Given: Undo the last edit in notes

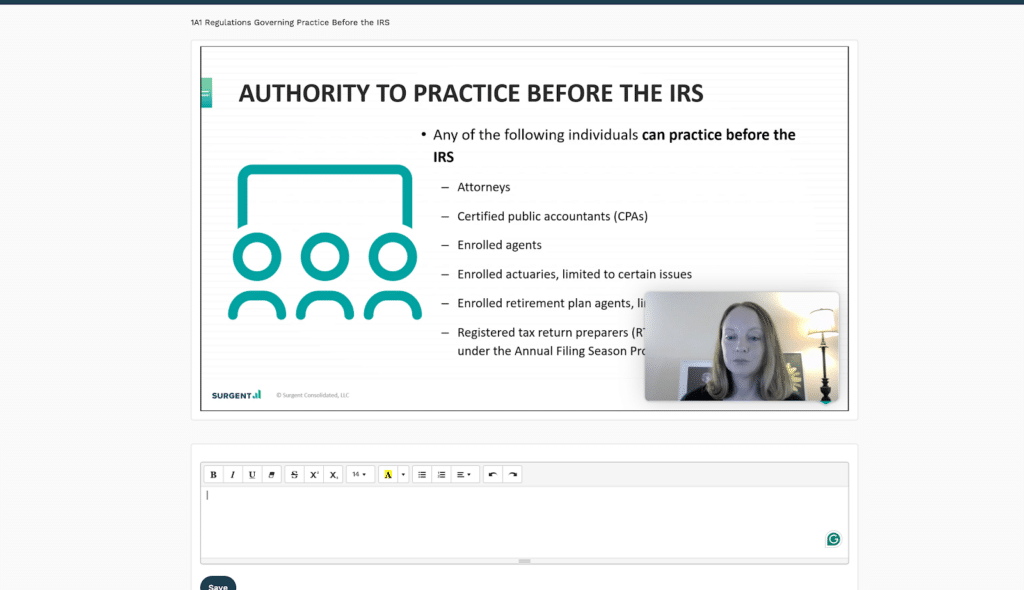Looking at the screenshot, I should (x=493, y=475).
